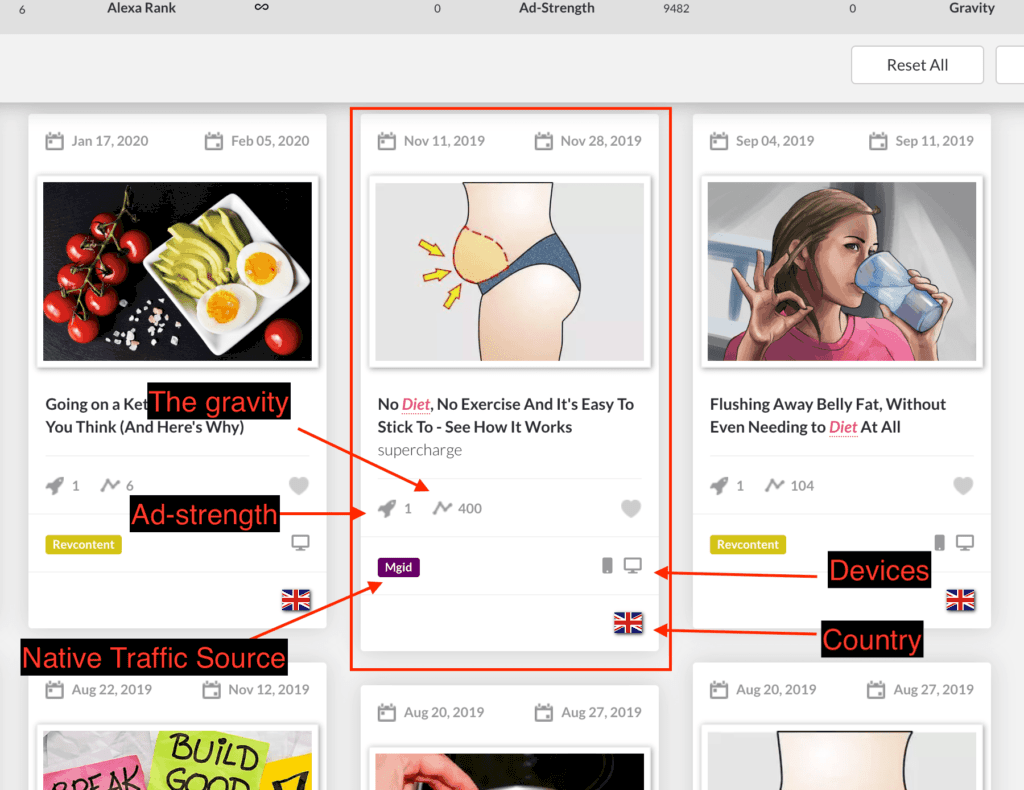The height and width of the screenshot is (790, 1024).
Task: Click the UK flag on keto ad card
Action: (296, 600)
